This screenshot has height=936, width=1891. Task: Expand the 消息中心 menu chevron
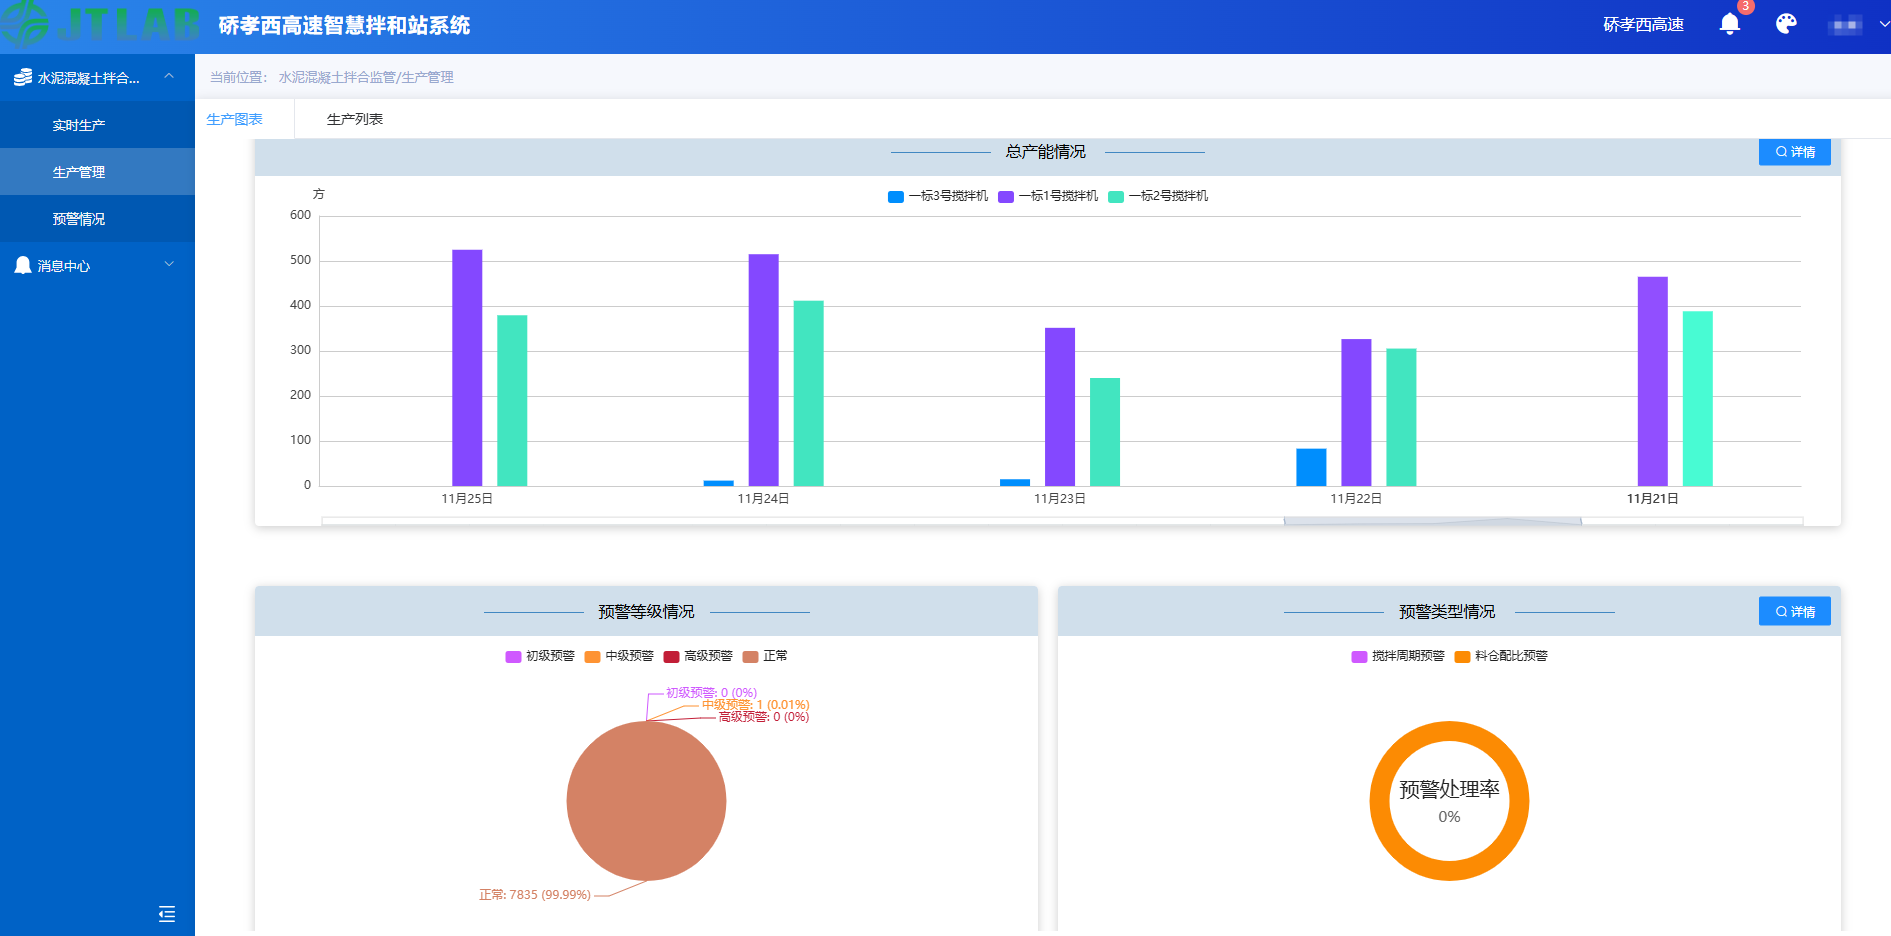[x=169, y=264]
